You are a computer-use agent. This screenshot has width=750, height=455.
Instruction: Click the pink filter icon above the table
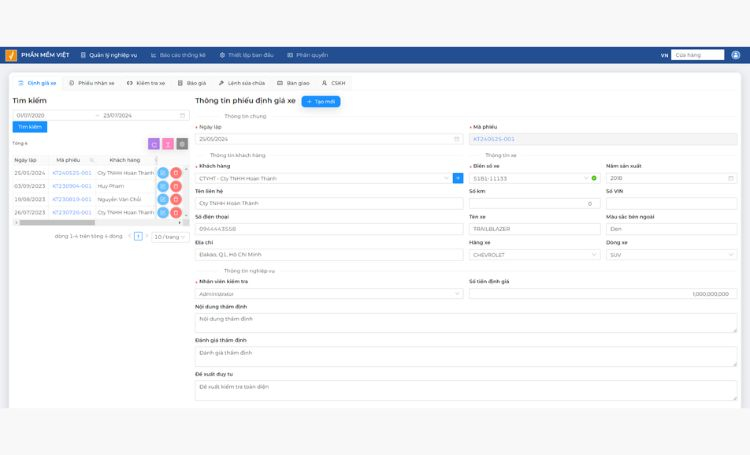coord(168,144)
